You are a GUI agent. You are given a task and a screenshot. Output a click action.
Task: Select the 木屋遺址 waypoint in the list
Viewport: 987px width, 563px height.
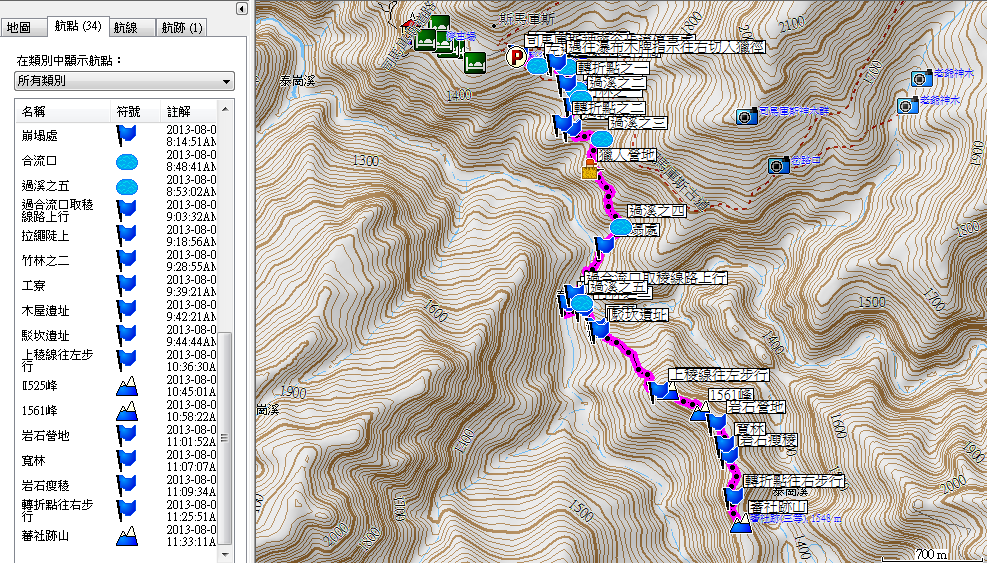coord(46,310)
